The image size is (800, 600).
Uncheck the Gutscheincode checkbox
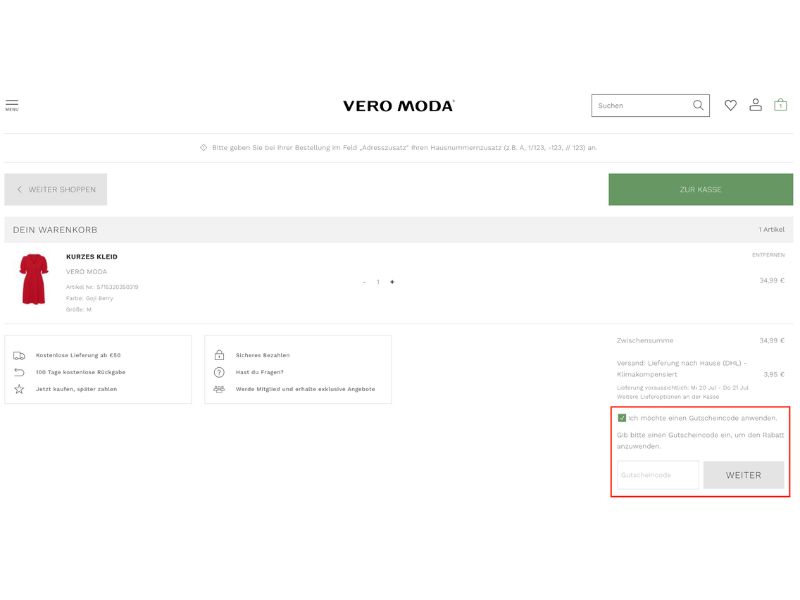click(622, 418)
